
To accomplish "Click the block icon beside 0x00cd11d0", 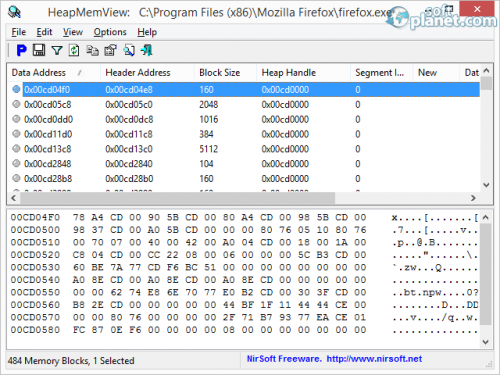I will click(16, 134).
